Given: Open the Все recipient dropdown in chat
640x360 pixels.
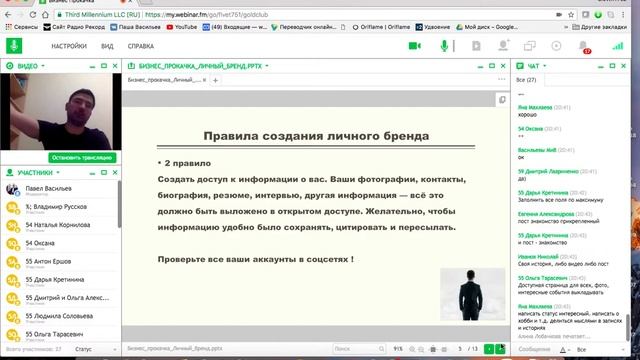Looking at the screenshot, I should (x=600, y=350).
